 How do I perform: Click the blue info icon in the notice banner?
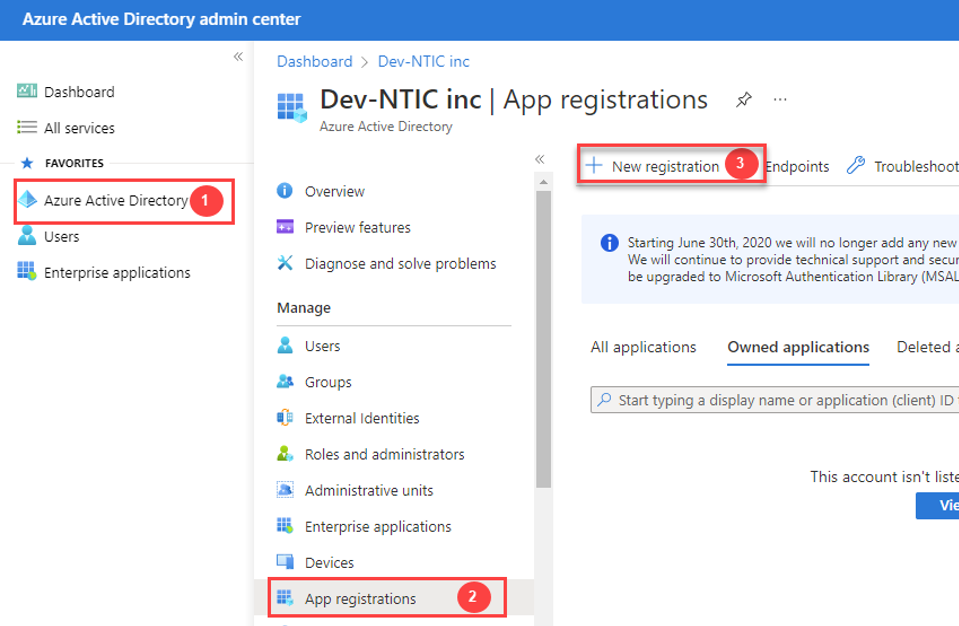coord(609,243)
